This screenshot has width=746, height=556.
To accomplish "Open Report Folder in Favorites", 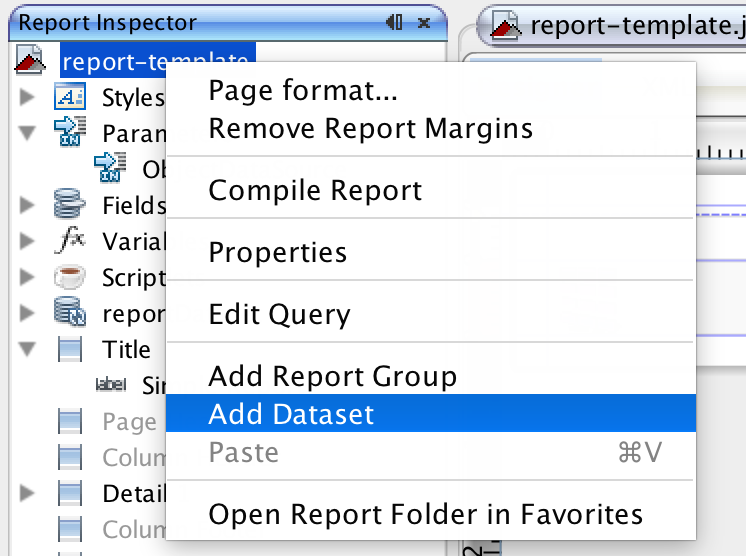I will pyautogui.click(x=425, y=514).
